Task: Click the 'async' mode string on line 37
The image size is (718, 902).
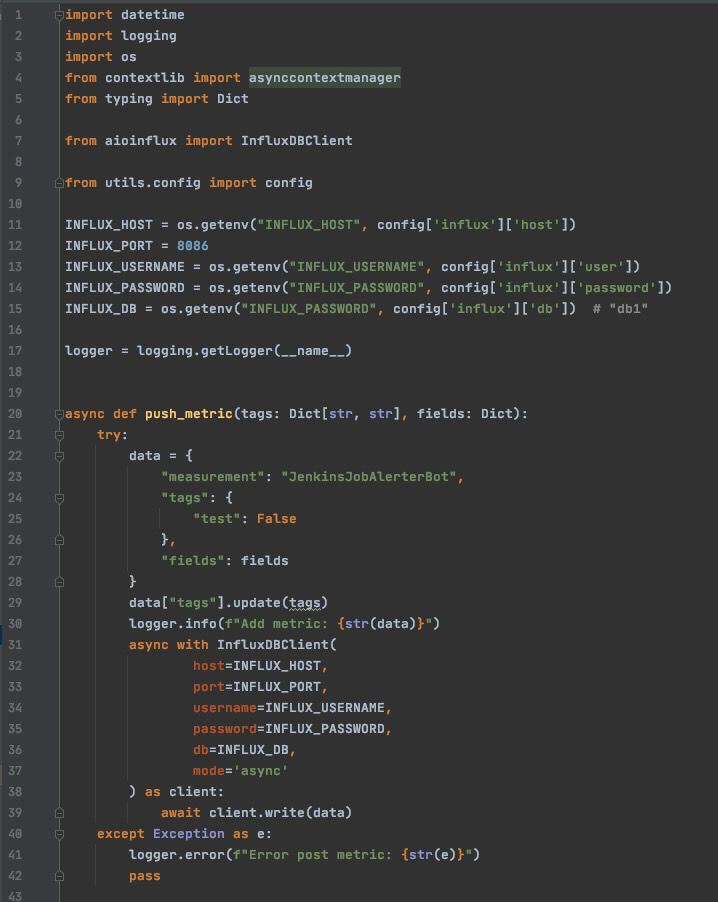Action: coord(261,771)
